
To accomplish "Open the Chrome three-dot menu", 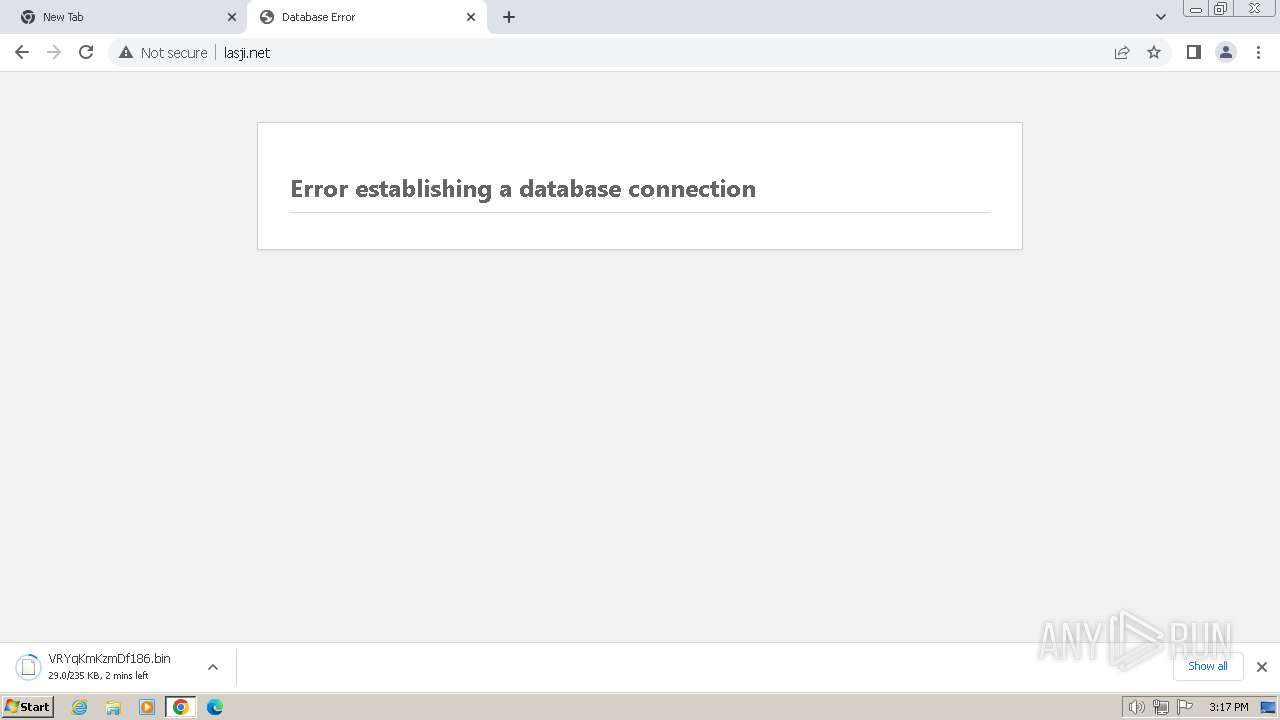I will pos(1258,52).
